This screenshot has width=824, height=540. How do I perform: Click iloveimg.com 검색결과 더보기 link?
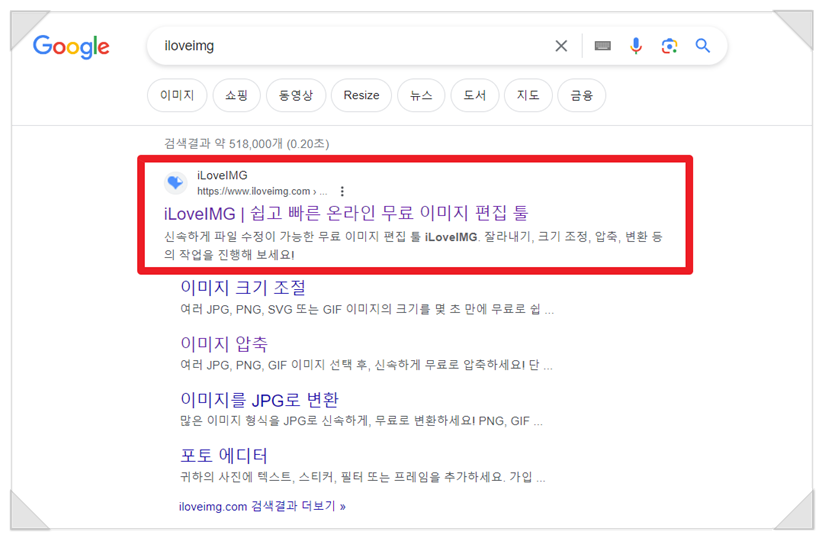point(262,506)
